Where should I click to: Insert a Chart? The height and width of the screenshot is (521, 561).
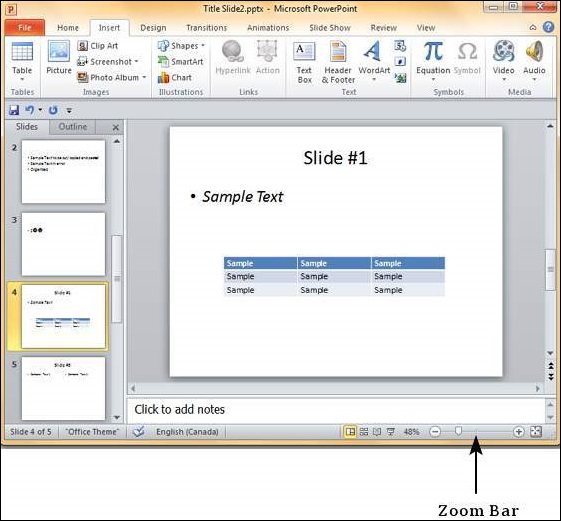175,77
